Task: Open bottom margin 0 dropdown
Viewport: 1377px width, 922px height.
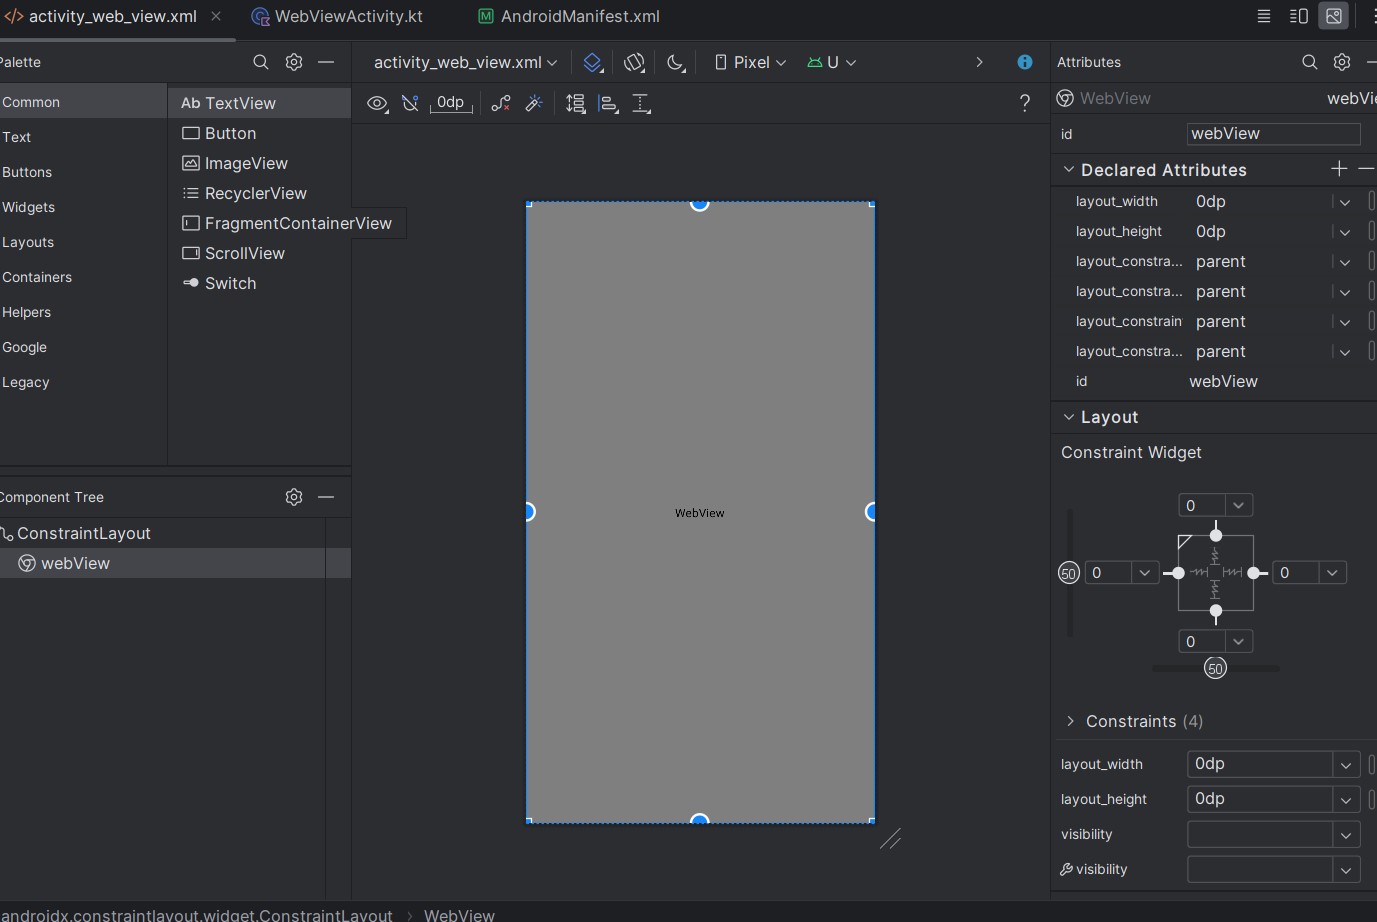Action: click(1239, 641)
